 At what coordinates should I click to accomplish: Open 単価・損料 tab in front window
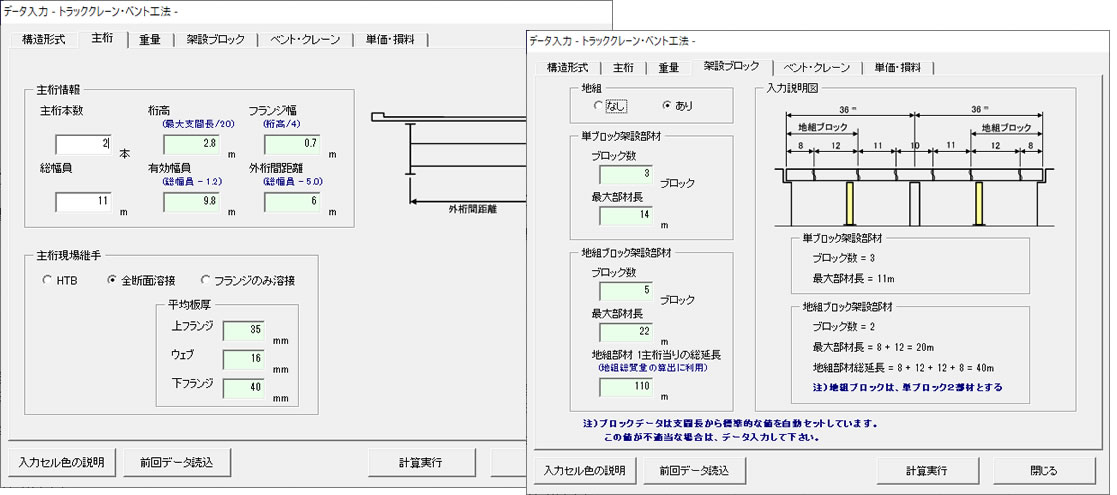(x=897, y=68)
